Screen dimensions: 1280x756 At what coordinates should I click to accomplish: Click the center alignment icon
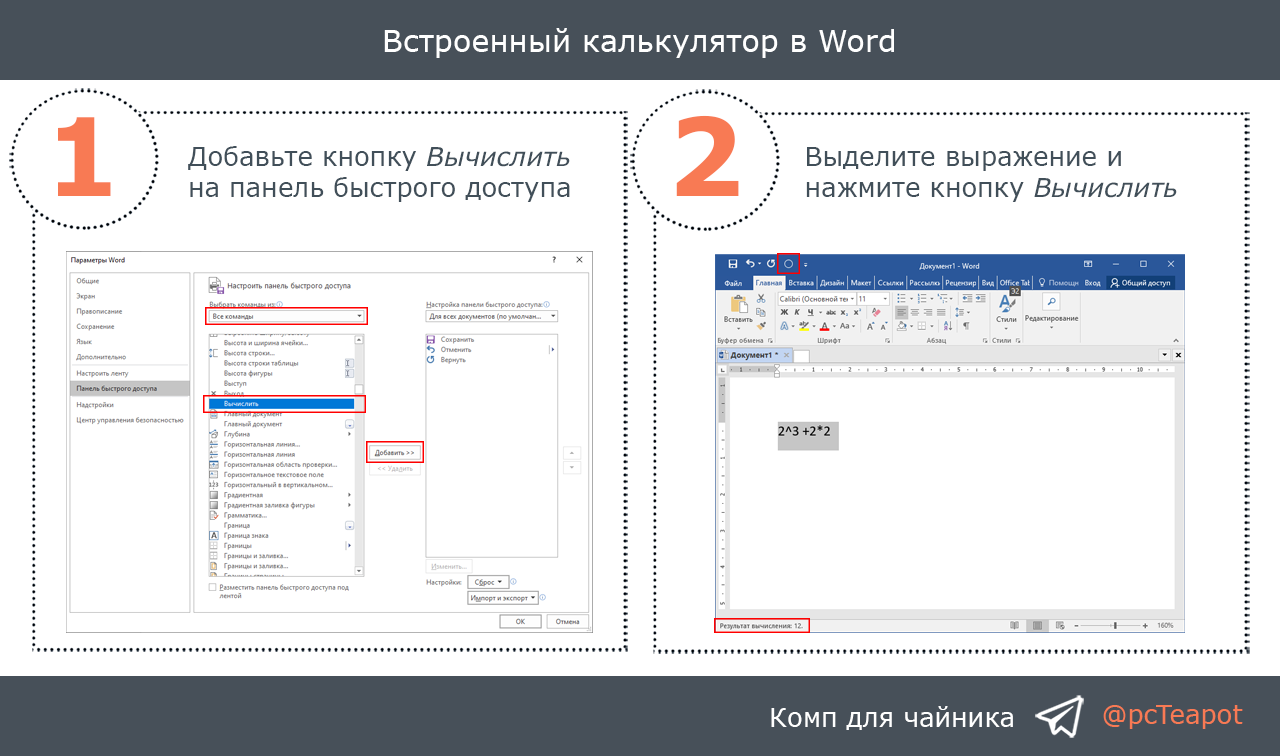pos(915,312)
